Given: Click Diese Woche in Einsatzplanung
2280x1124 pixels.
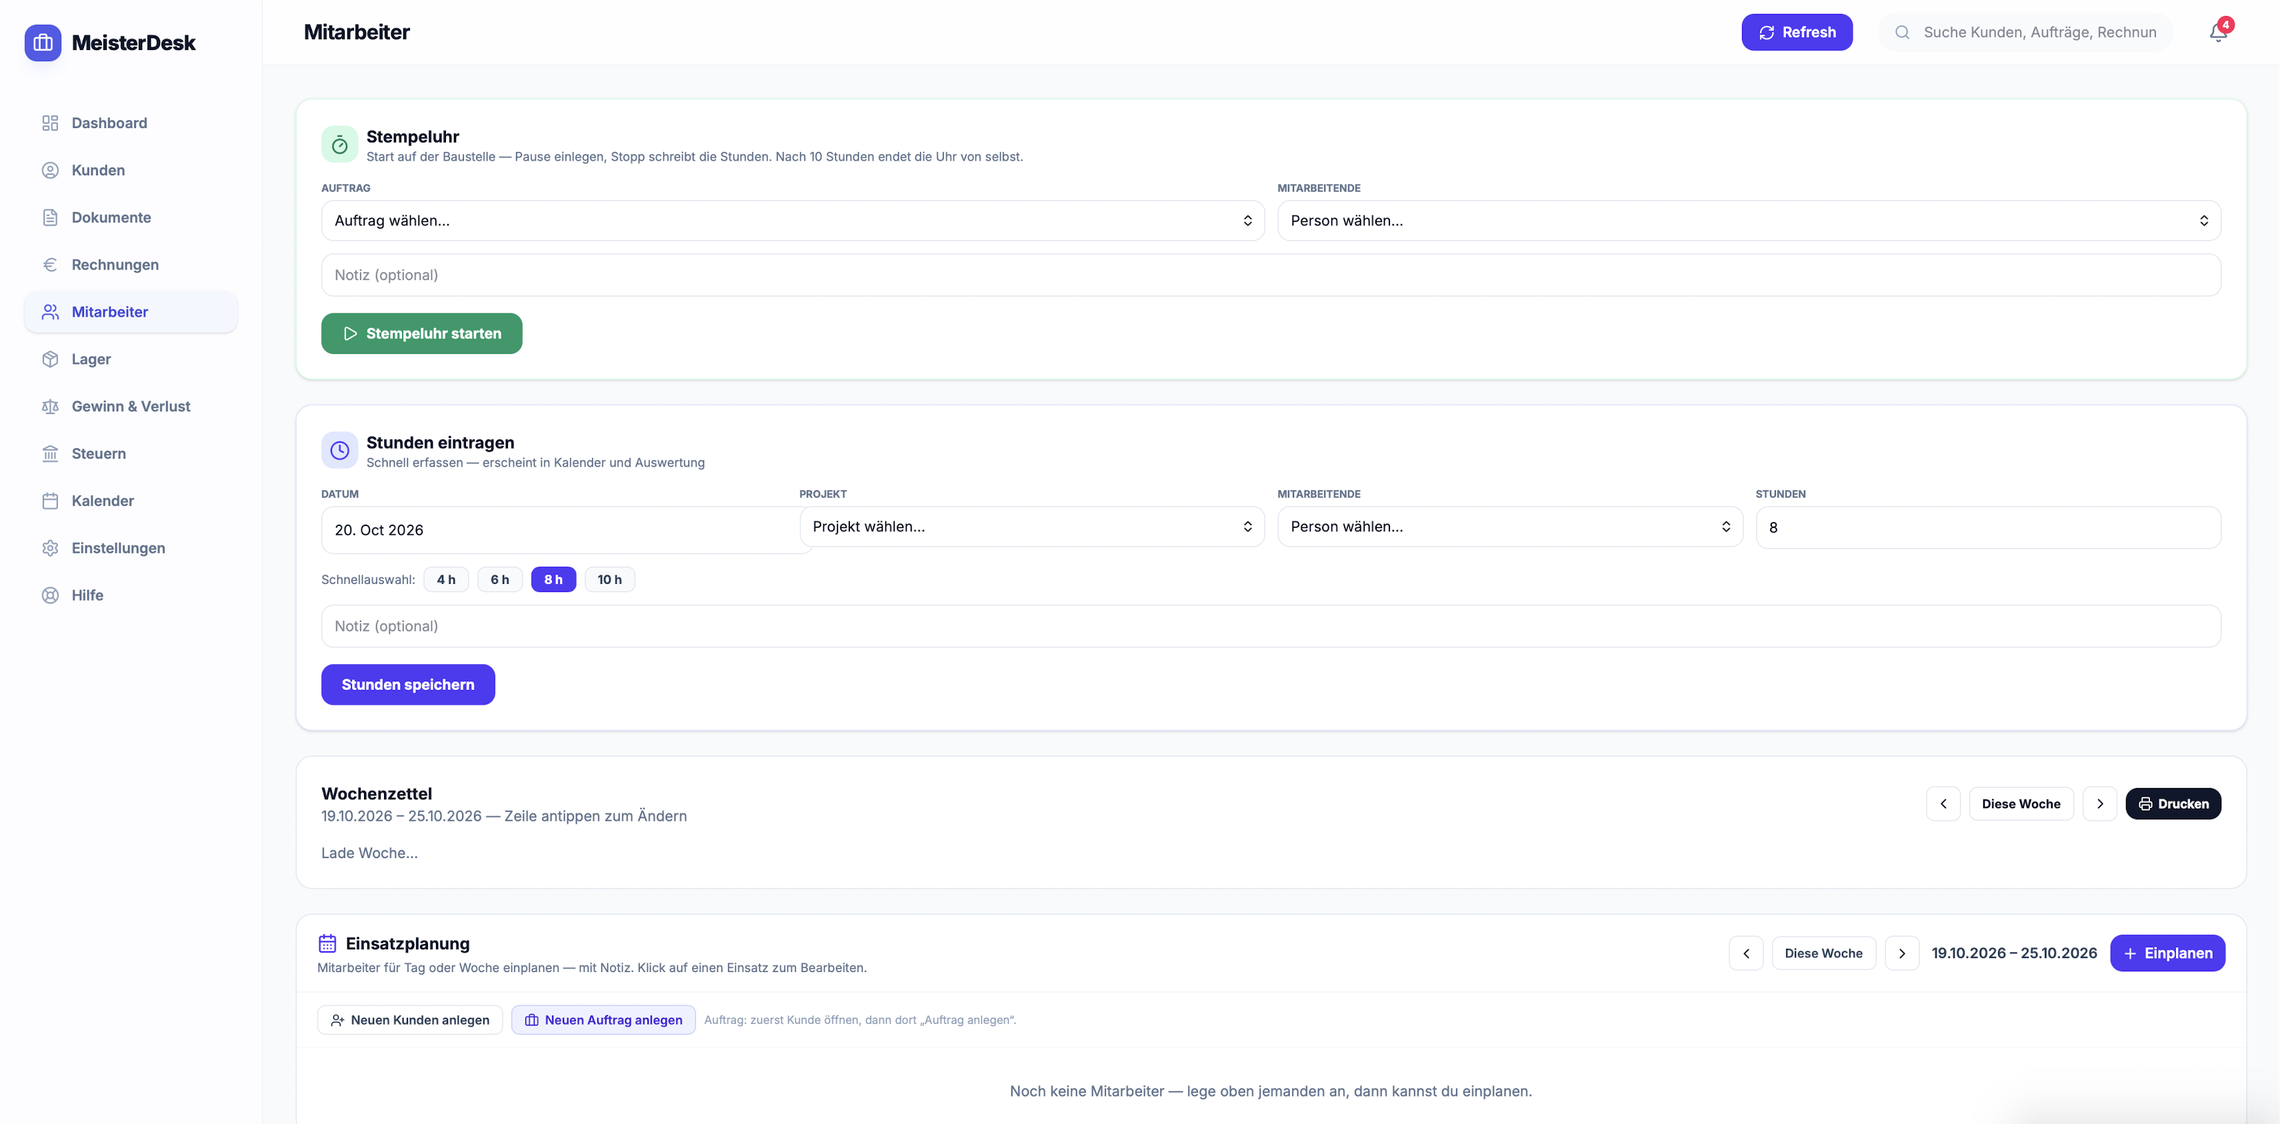Looking at the screenshot, I should coord(1823,953).
